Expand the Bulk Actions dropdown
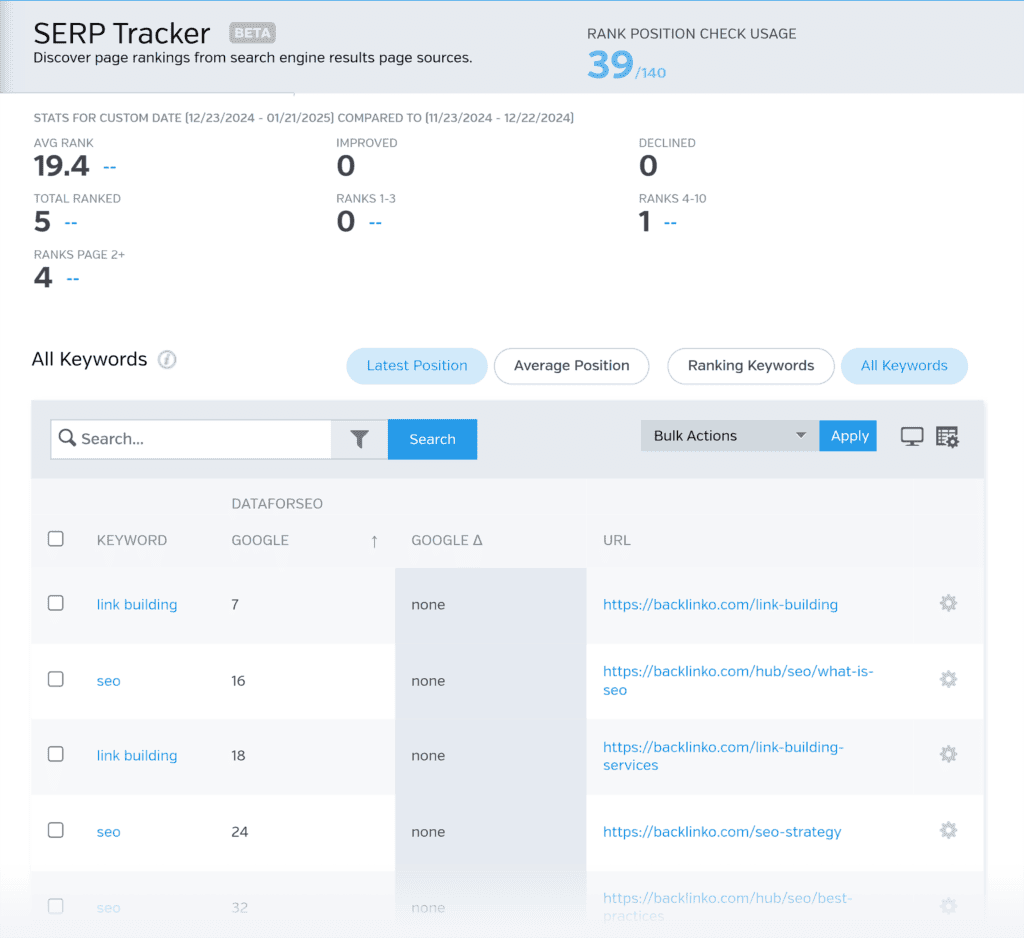 (x=729, y=436)
